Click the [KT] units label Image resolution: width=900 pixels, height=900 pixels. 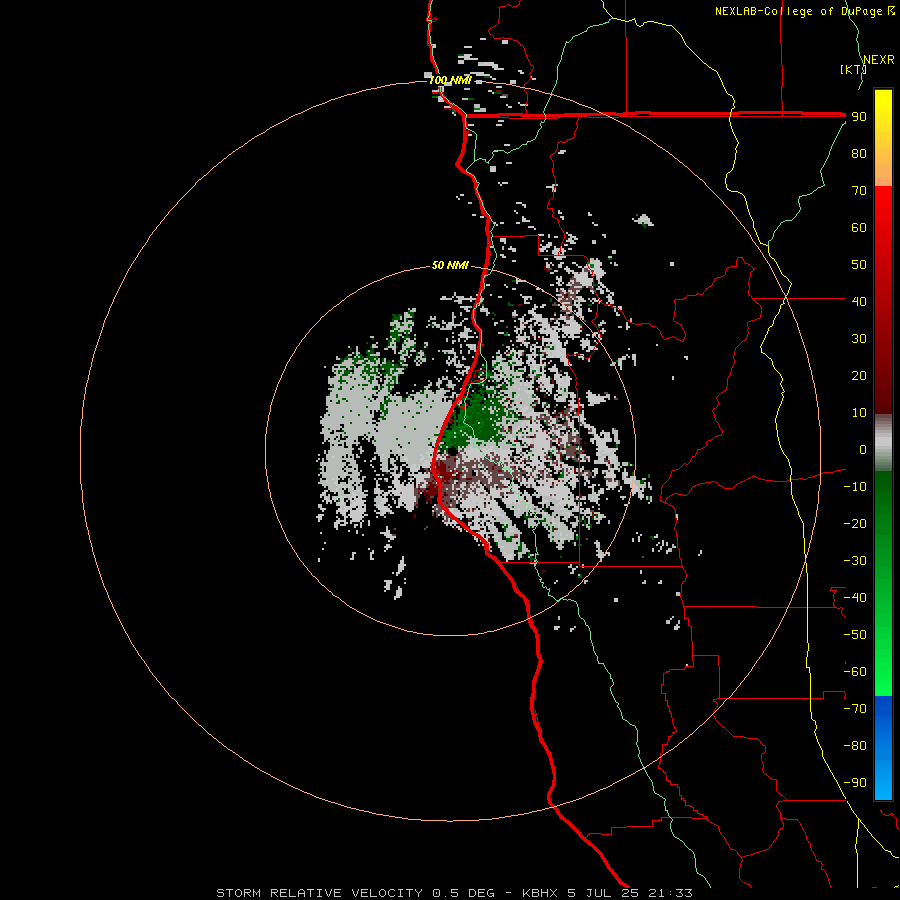tap(853, 69)
